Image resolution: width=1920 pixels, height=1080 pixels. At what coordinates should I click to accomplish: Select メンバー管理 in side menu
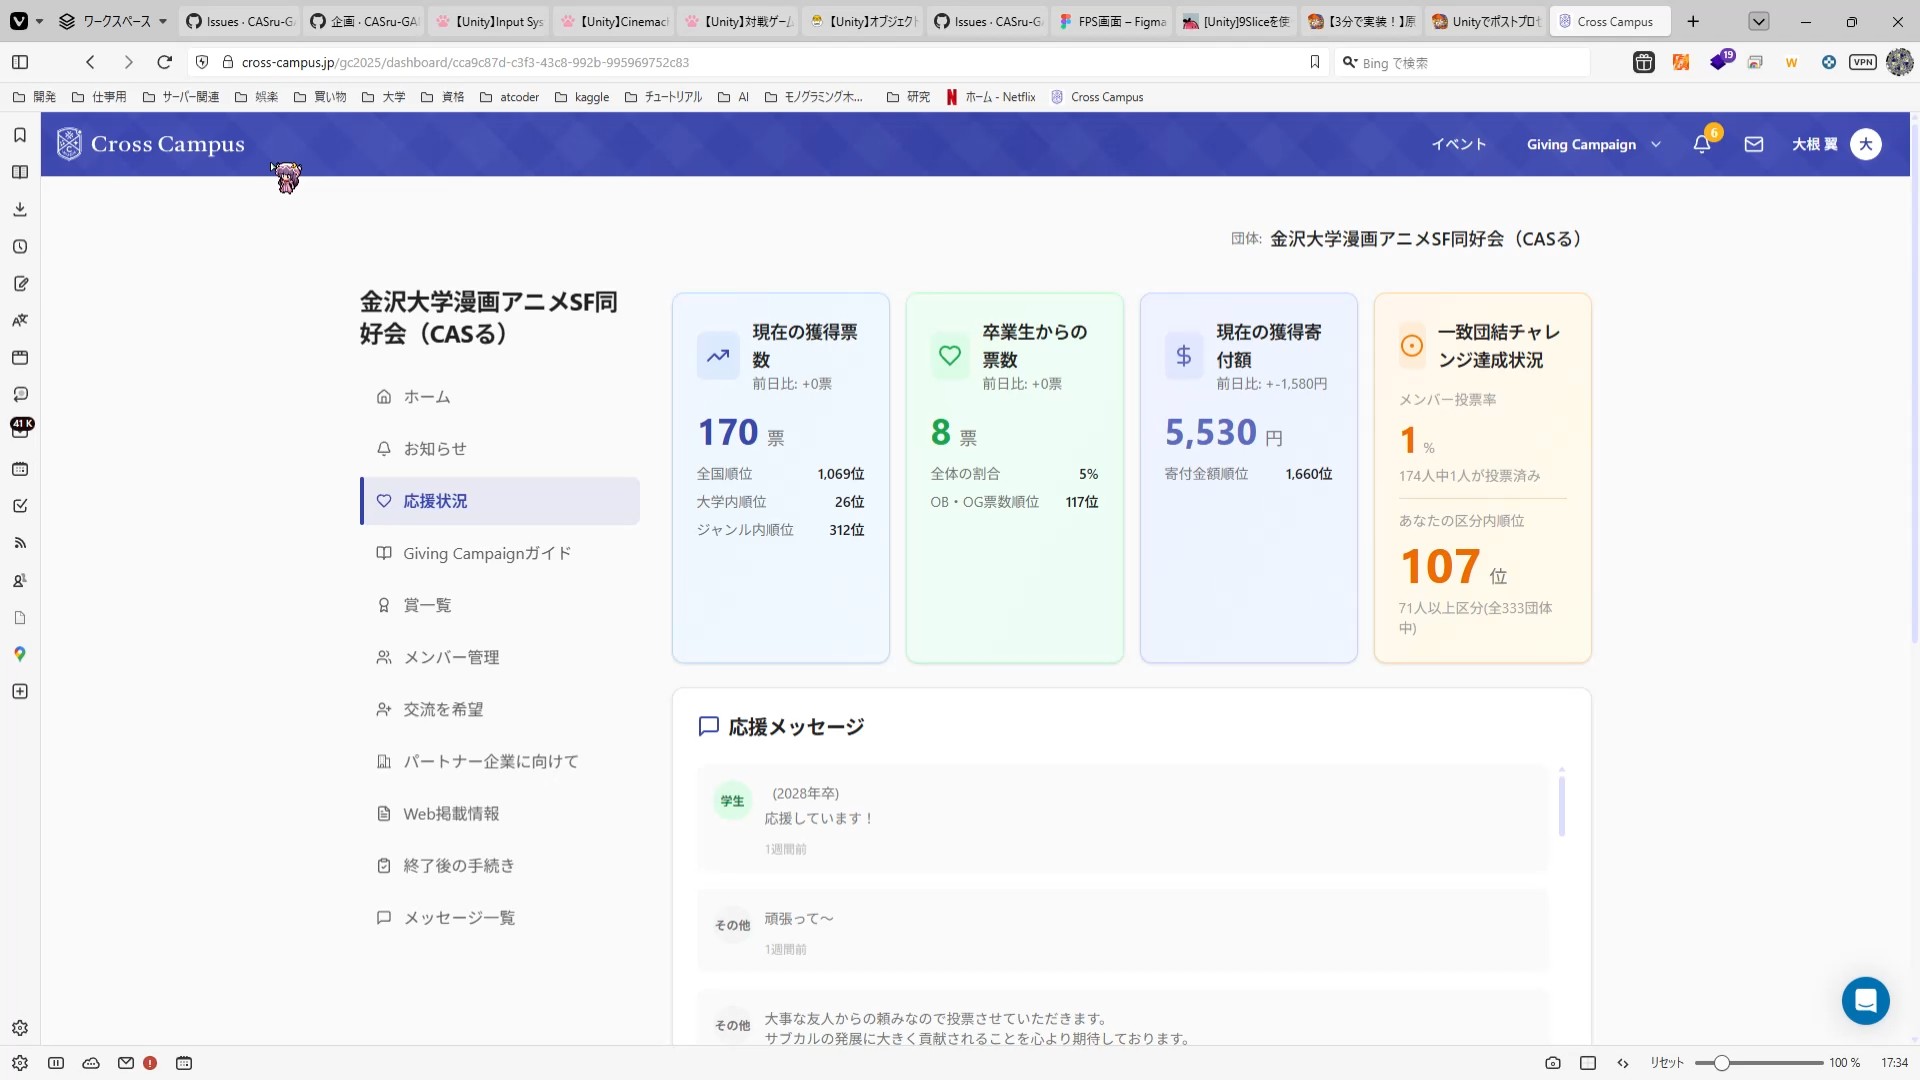click(x=450, y=657)
